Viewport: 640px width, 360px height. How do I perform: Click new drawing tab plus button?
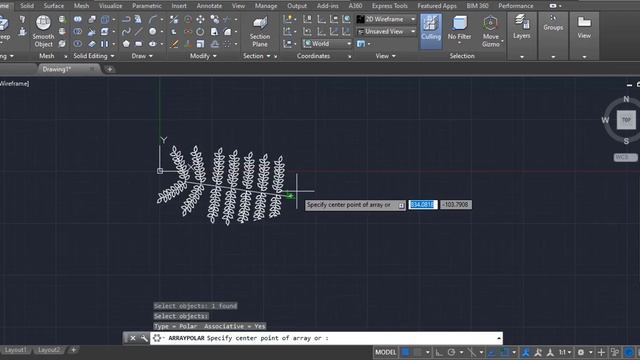click(109, 69)
